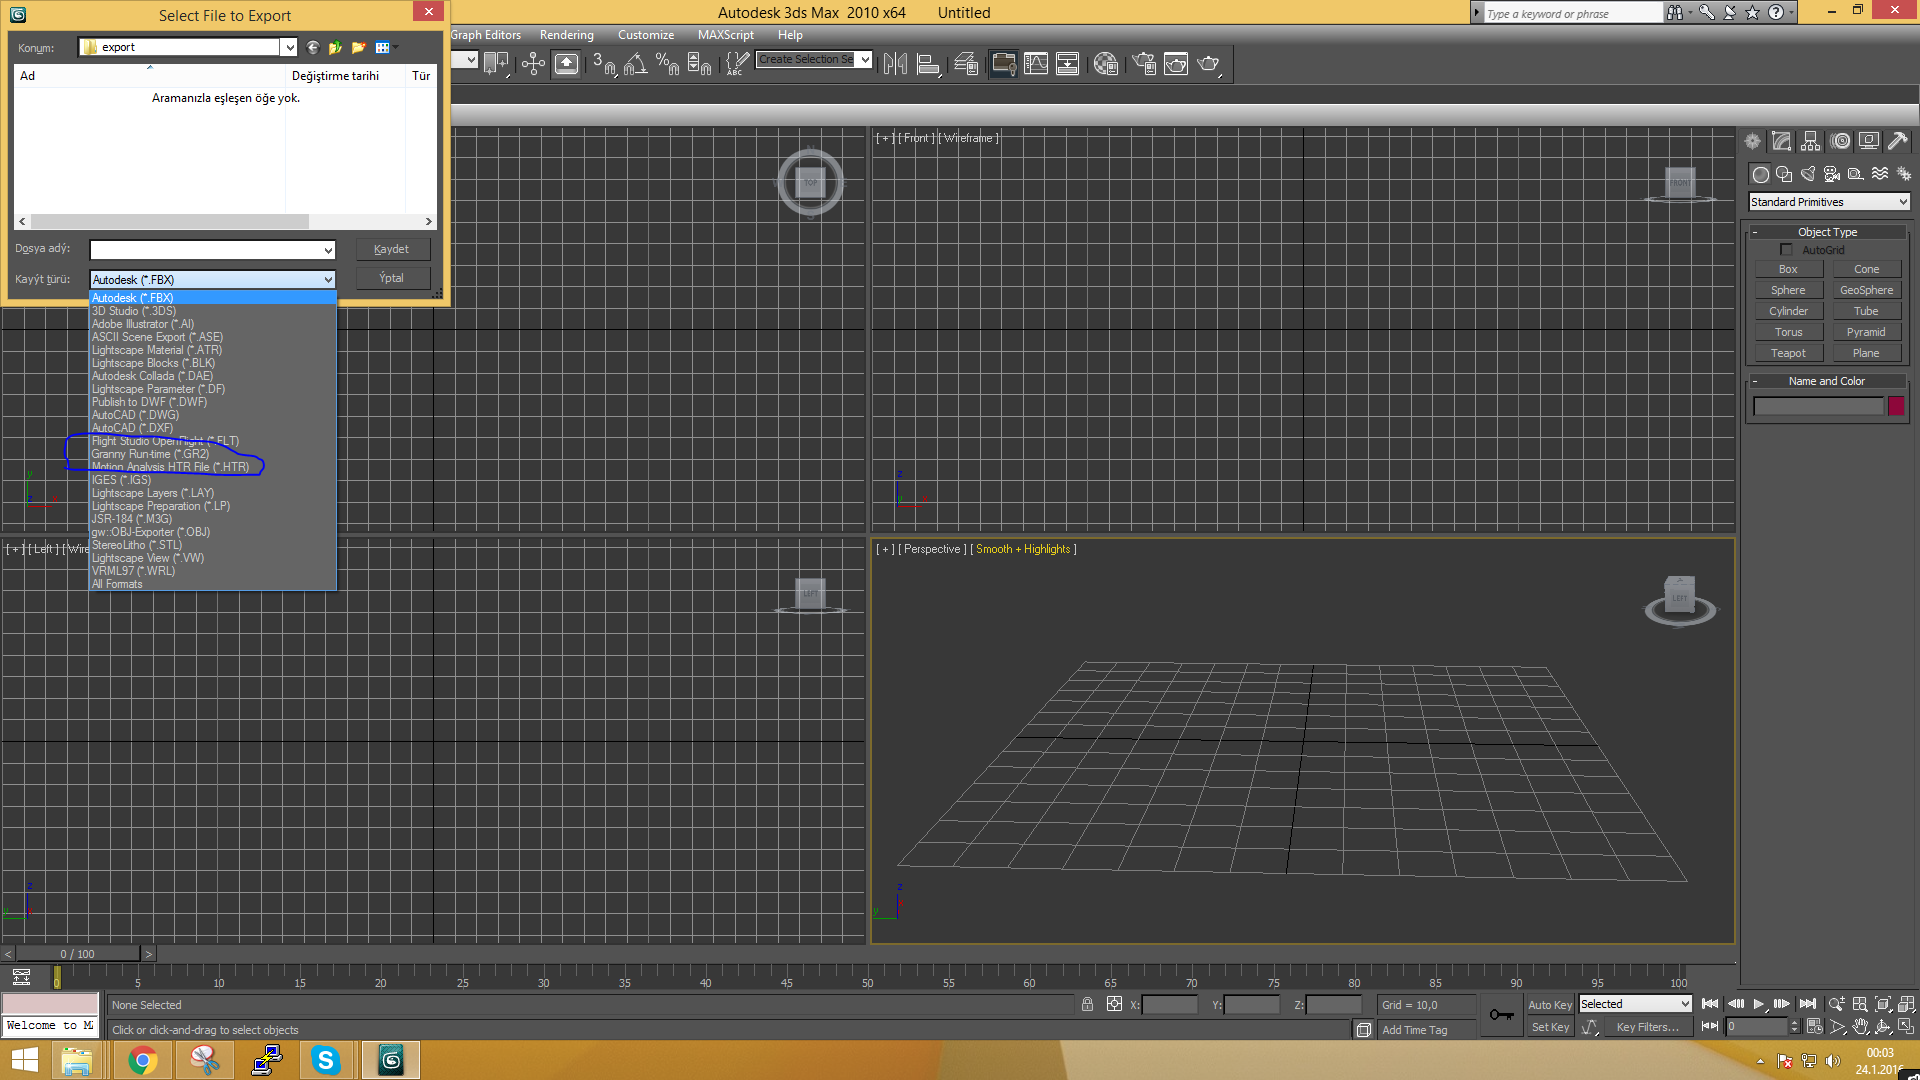Toggle Set Key animation mode
The height and width of the screenshot is (1080, 1920).
pos(1550,1027)
